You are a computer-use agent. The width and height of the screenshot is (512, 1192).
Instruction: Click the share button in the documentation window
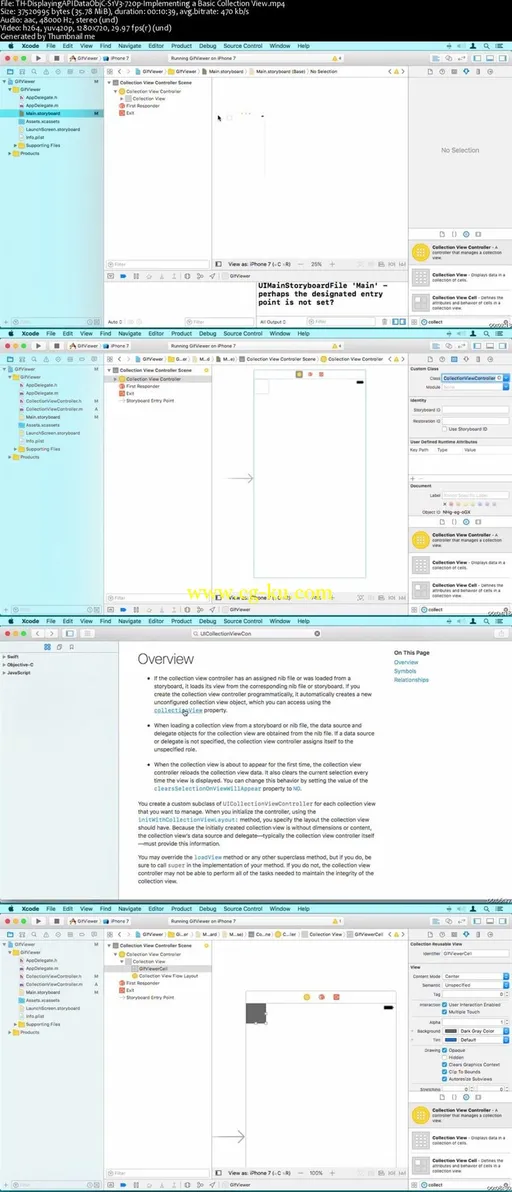pyautogui.click(x=500, y=632)
